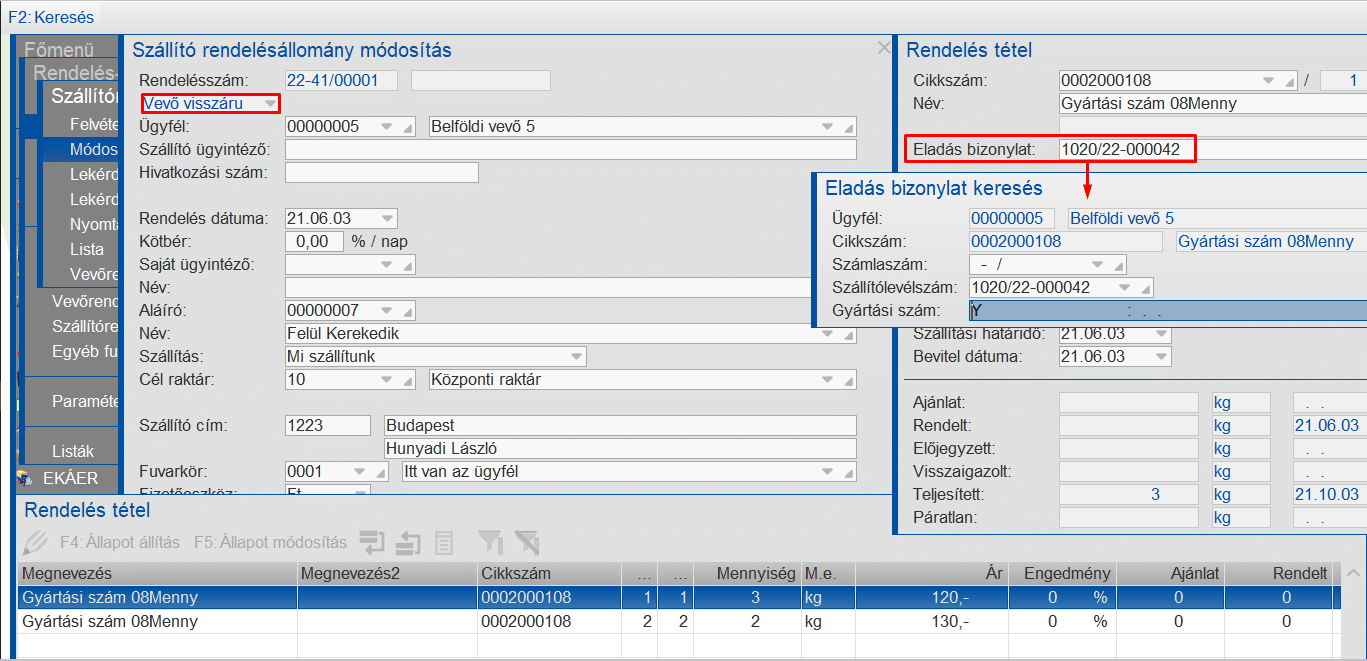Screen dimensions: 1367x661
Task: Click the F2: Keresés search button
Action: click(50, 16)
